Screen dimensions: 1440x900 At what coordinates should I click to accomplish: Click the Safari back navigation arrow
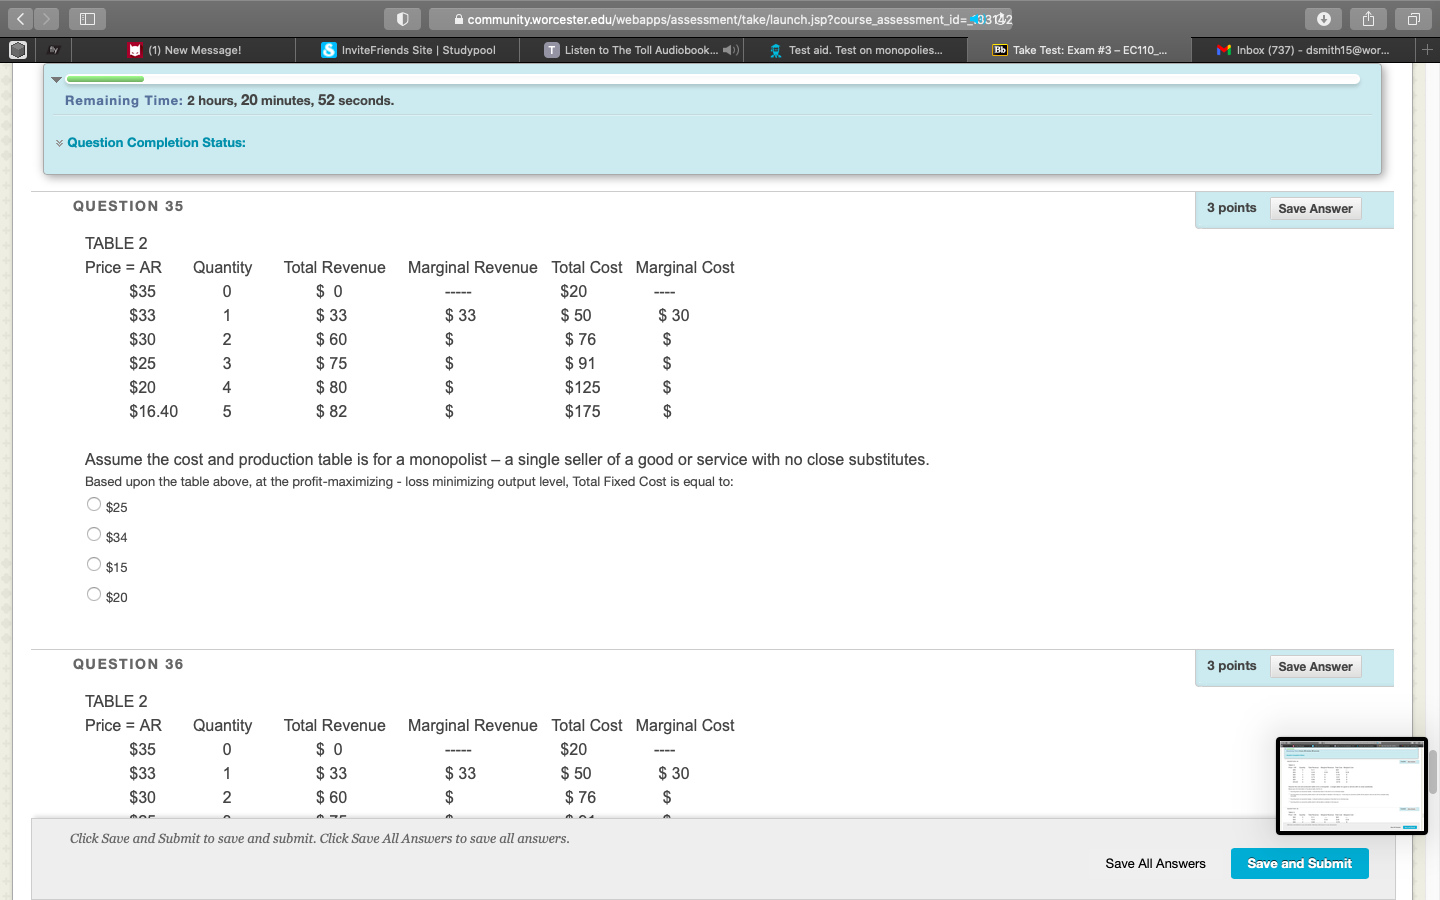point(20,19)
